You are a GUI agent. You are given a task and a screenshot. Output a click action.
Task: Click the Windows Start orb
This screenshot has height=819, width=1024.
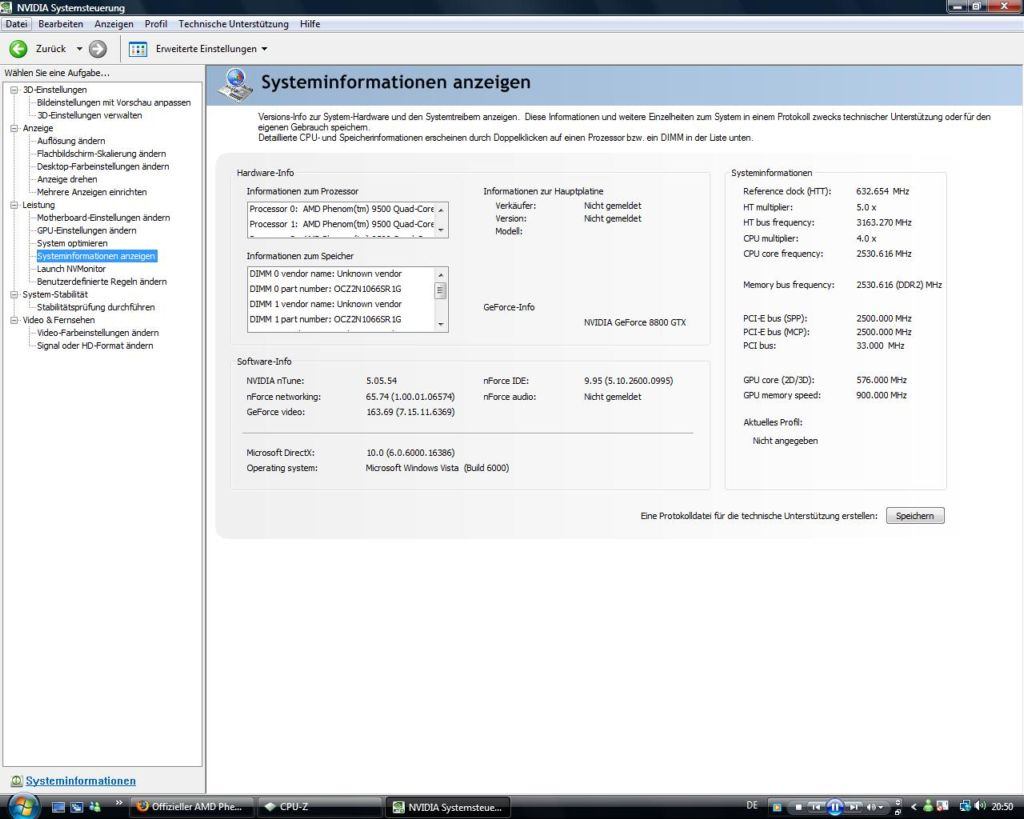pos(24,806)
